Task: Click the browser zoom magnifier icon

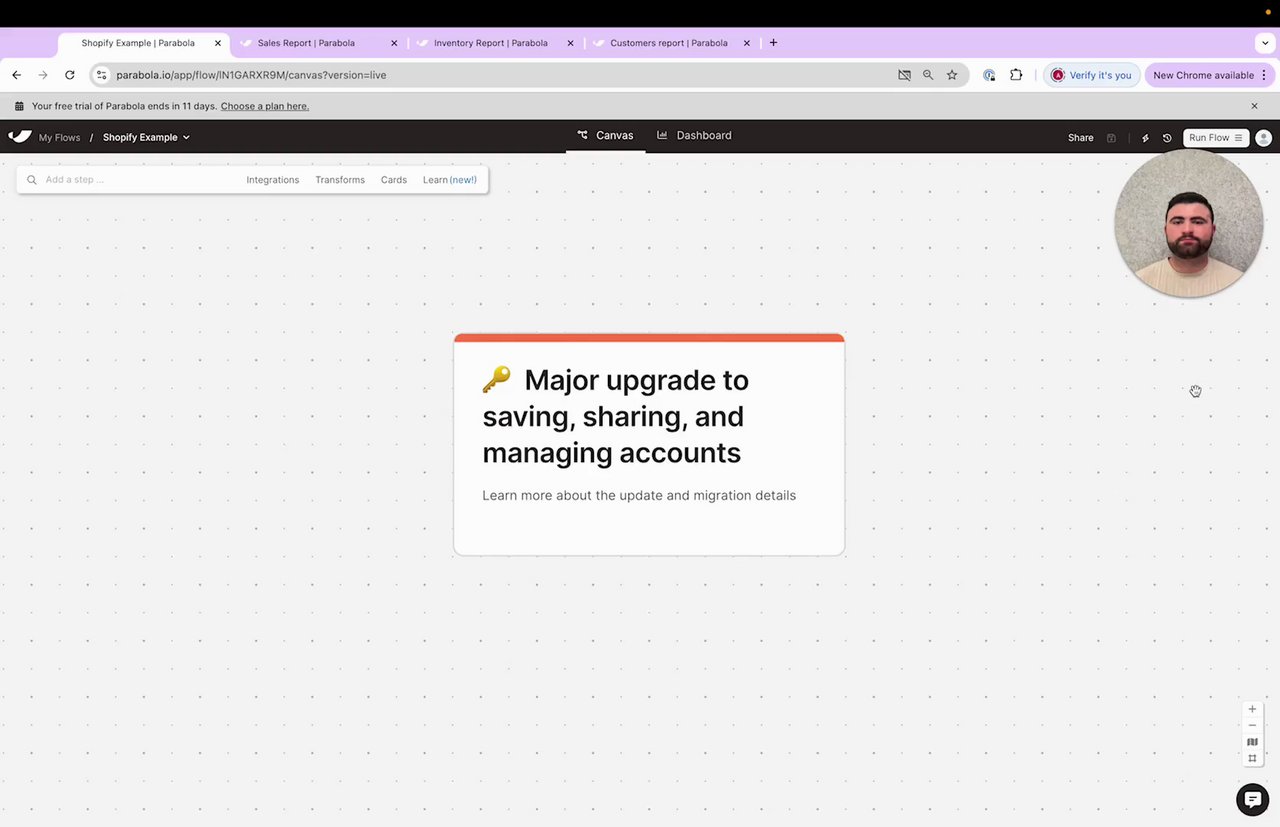Action: point(928,75)
